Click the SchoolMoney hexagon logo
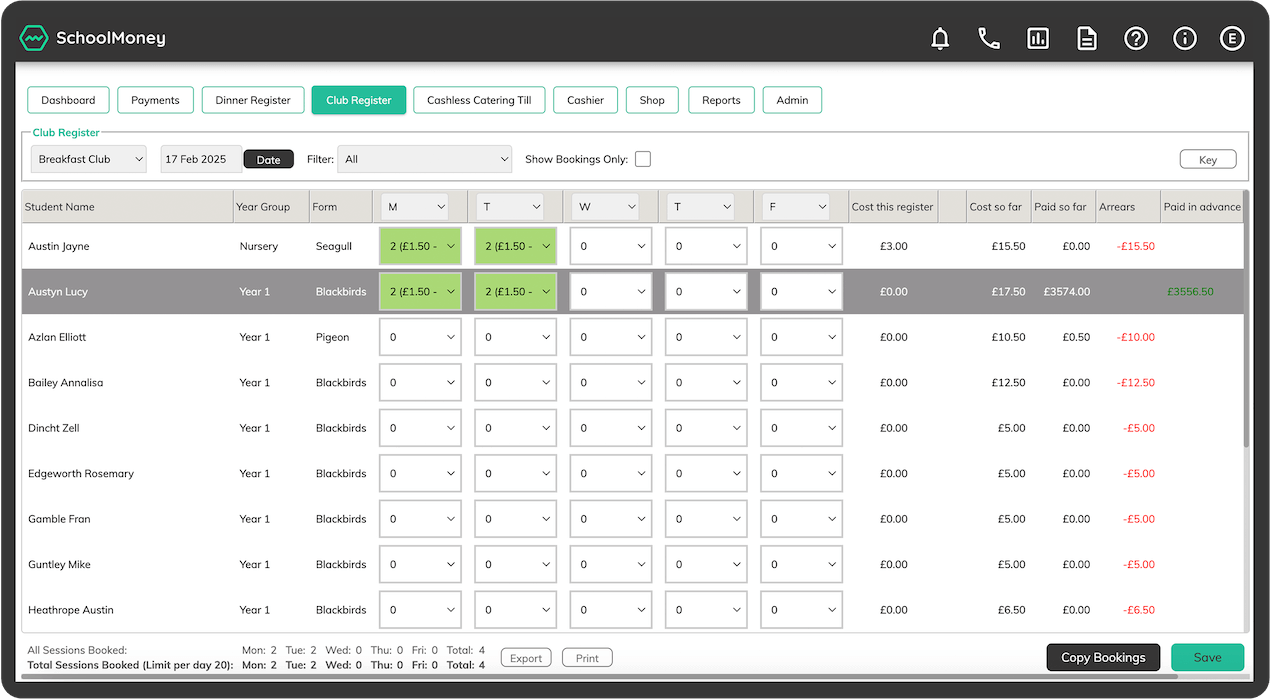Viewport: 1271px width, 700px height. [x=34, y=38]
